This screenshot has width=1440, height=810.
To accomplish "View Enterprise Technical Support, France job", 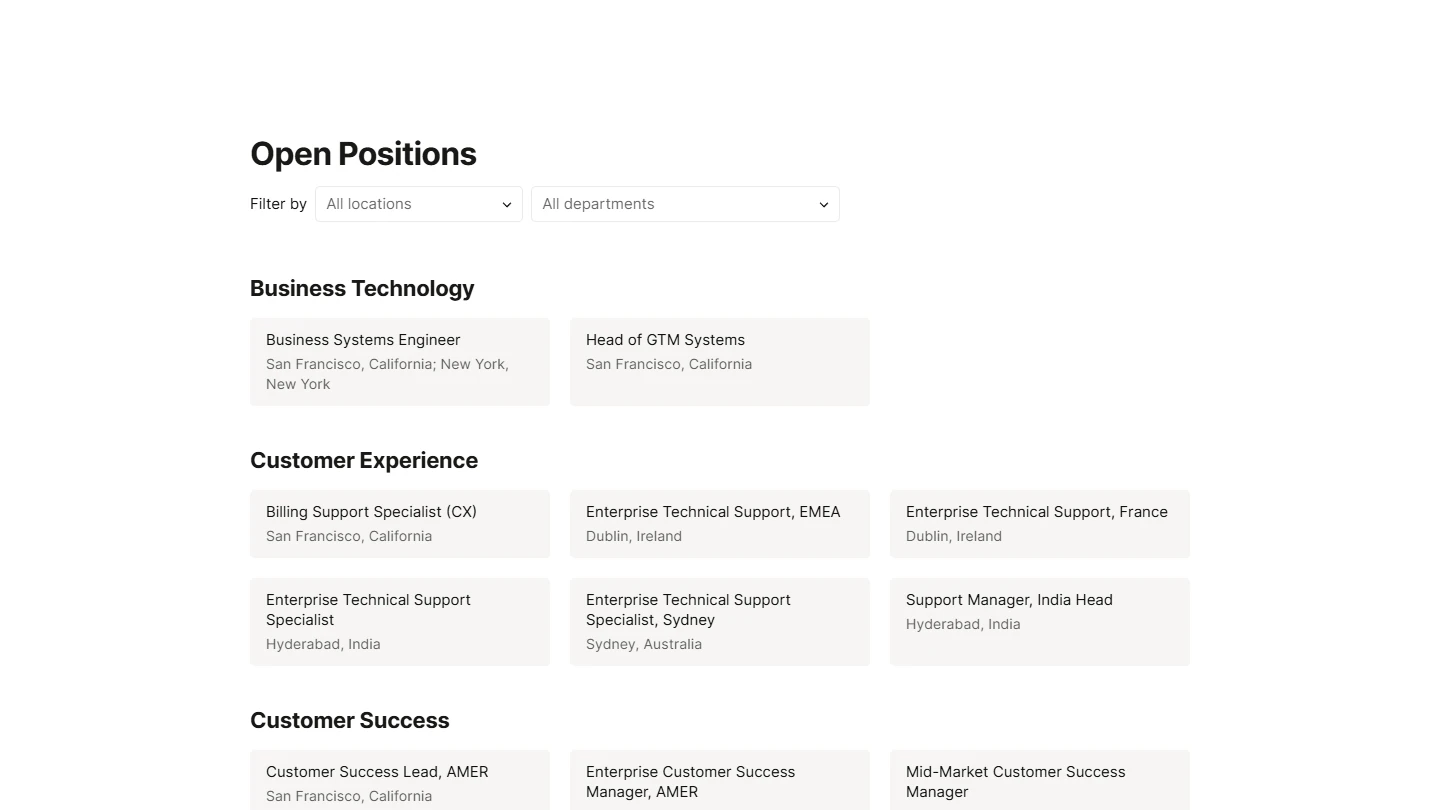I will pyautogui.click(x=1039, y=523).
